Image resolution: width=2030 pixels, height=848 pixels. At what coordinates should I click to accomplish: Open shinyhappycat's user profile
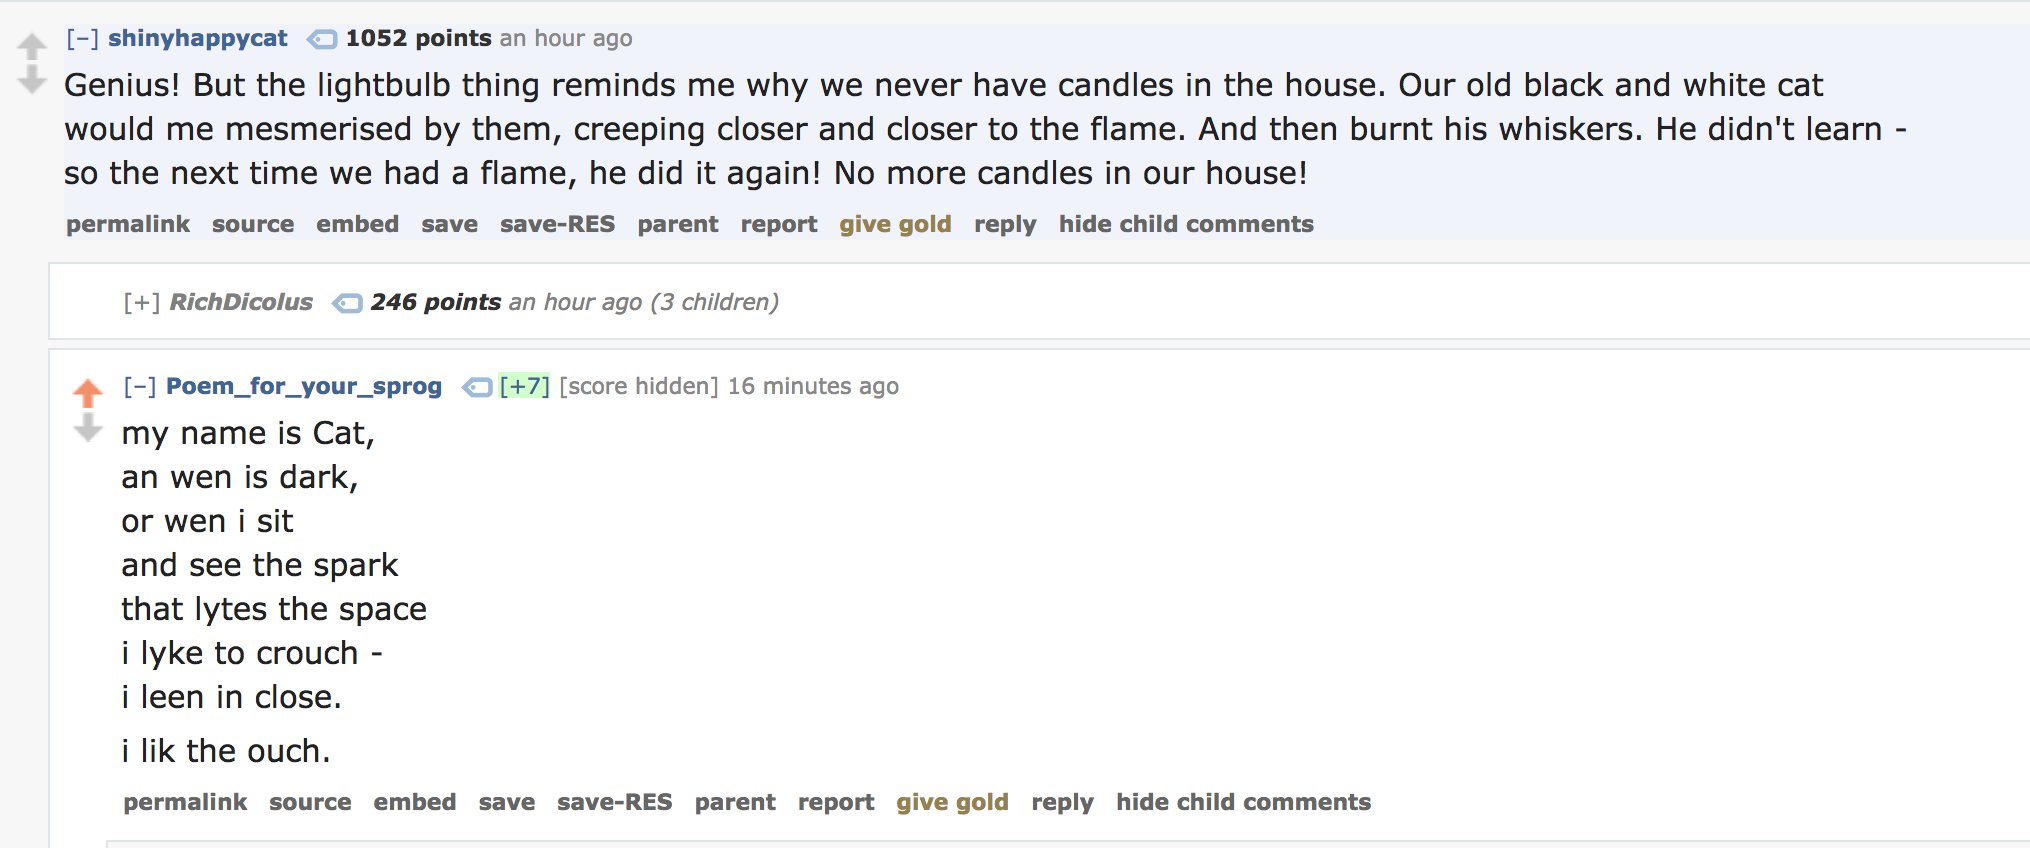click(198, 39)
